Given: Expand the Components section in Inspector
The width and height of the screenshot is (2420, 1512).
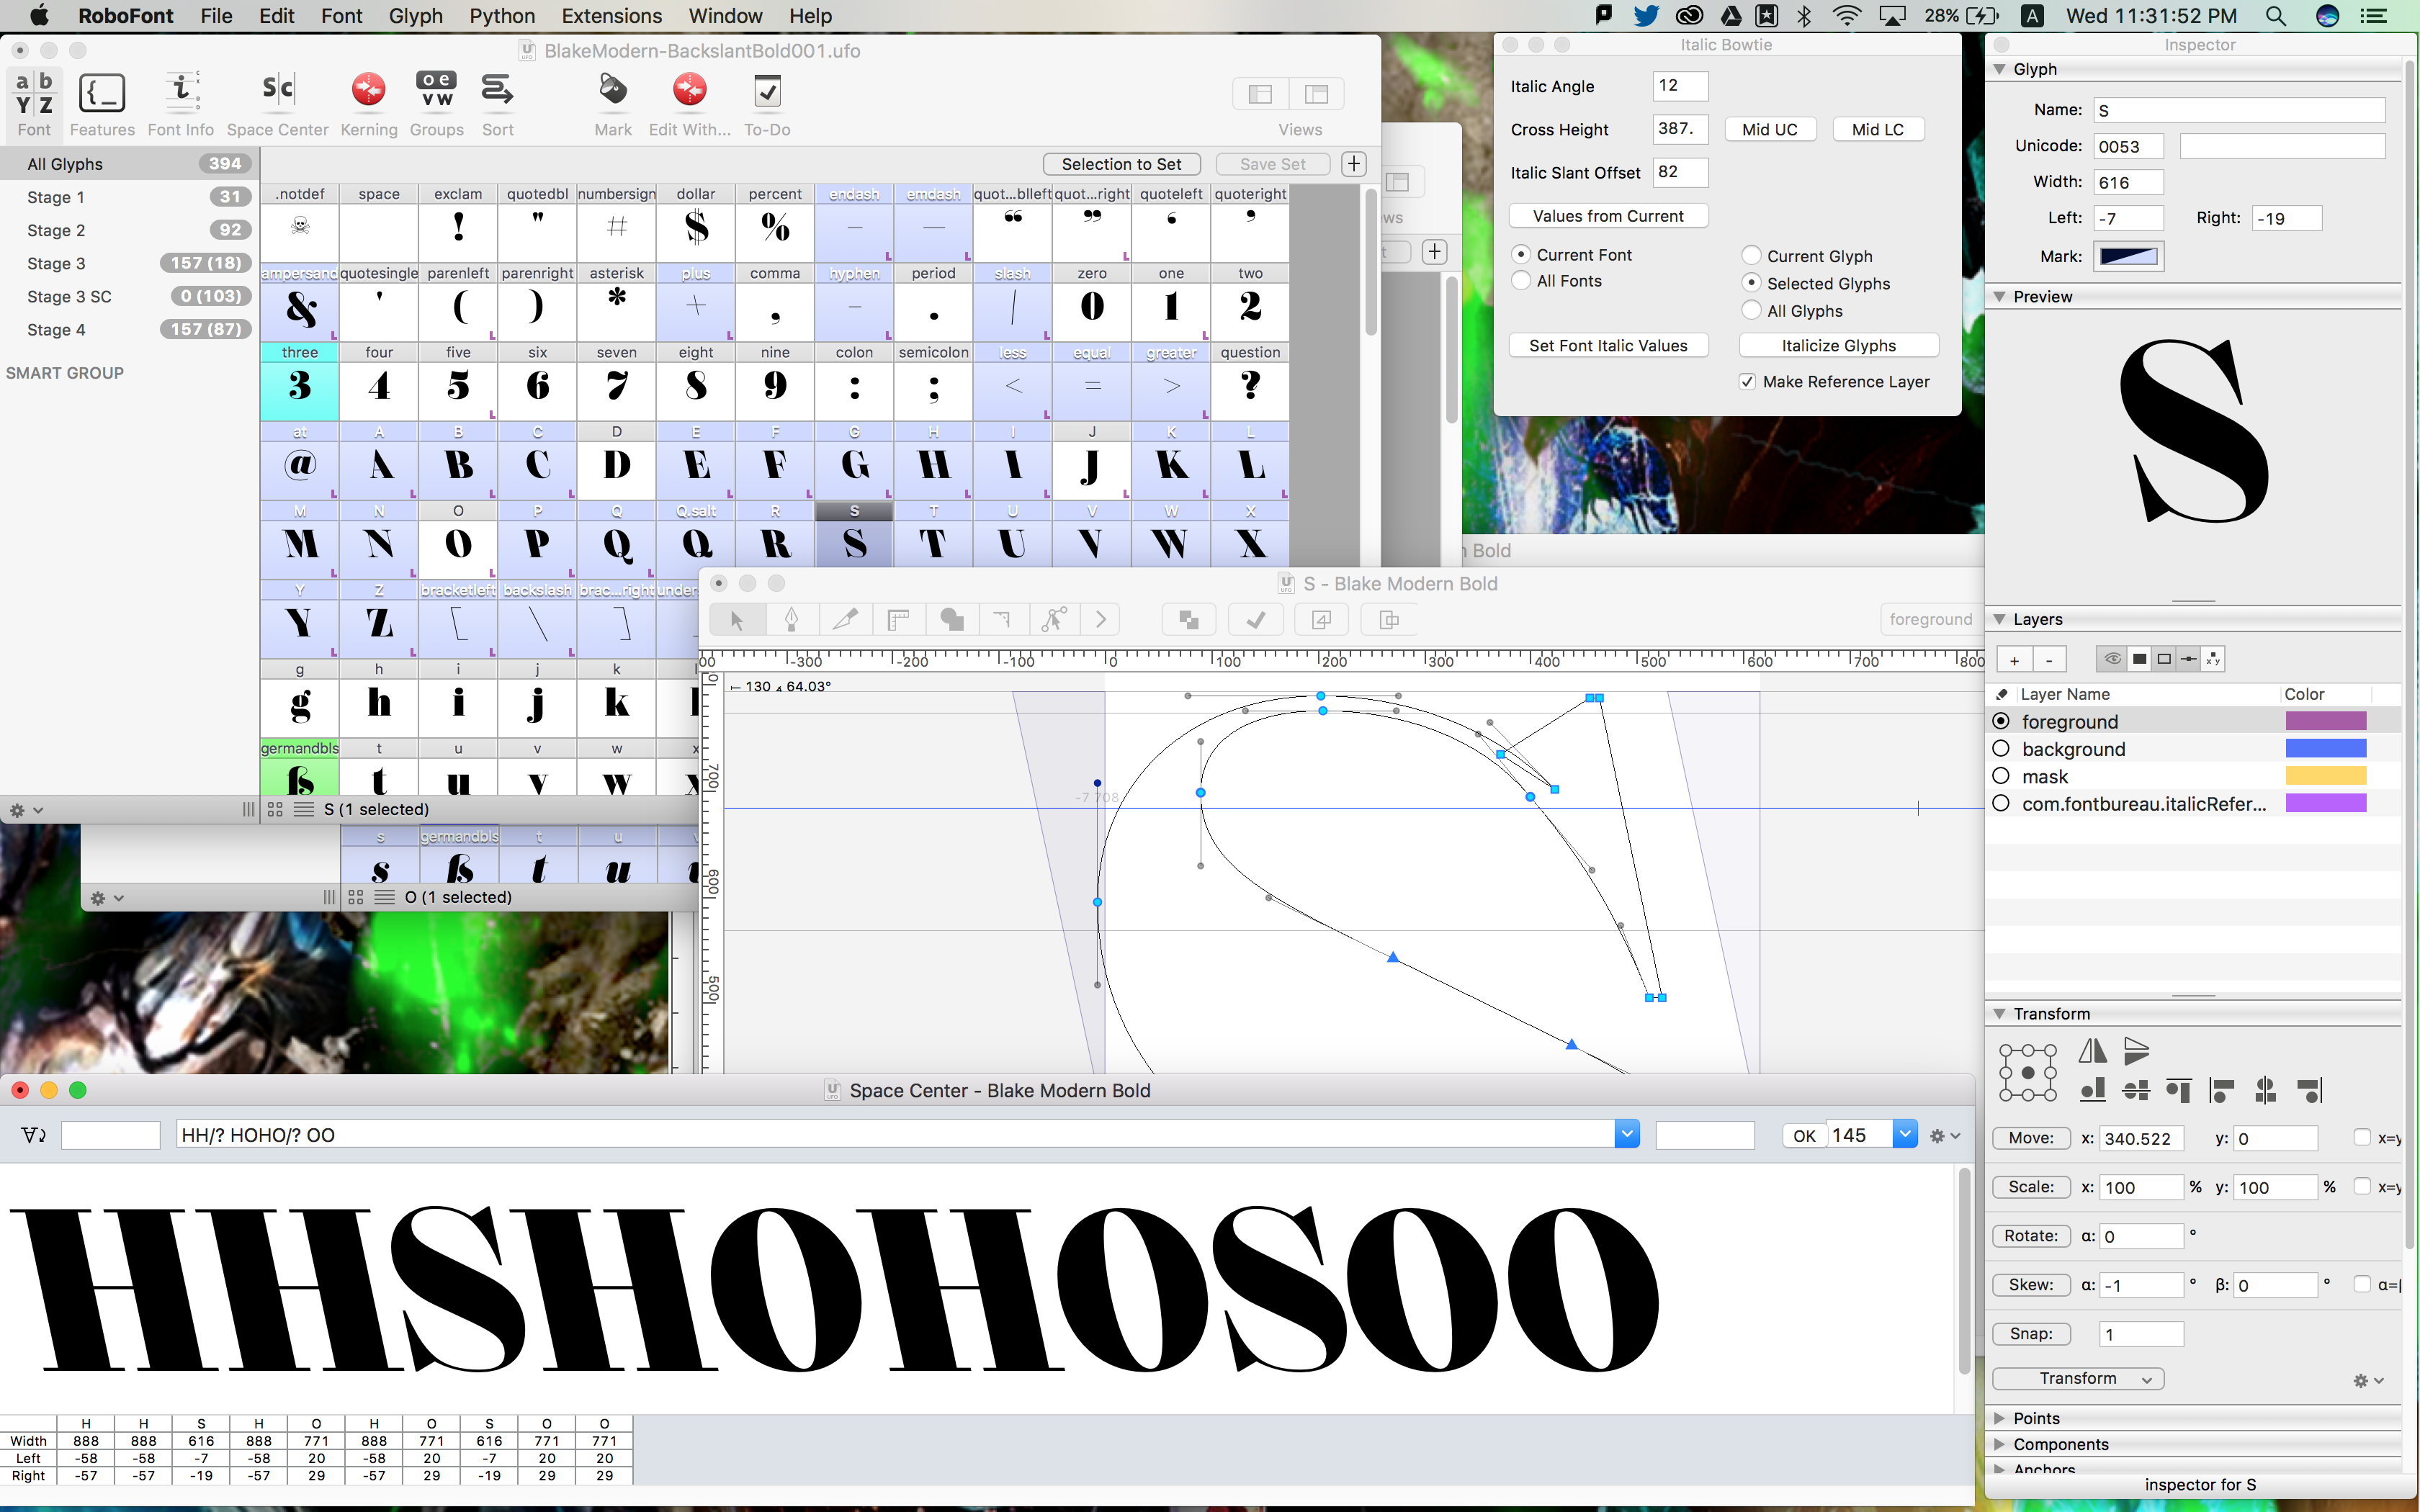Looking at the screenshot, I should [1999, 1444].
